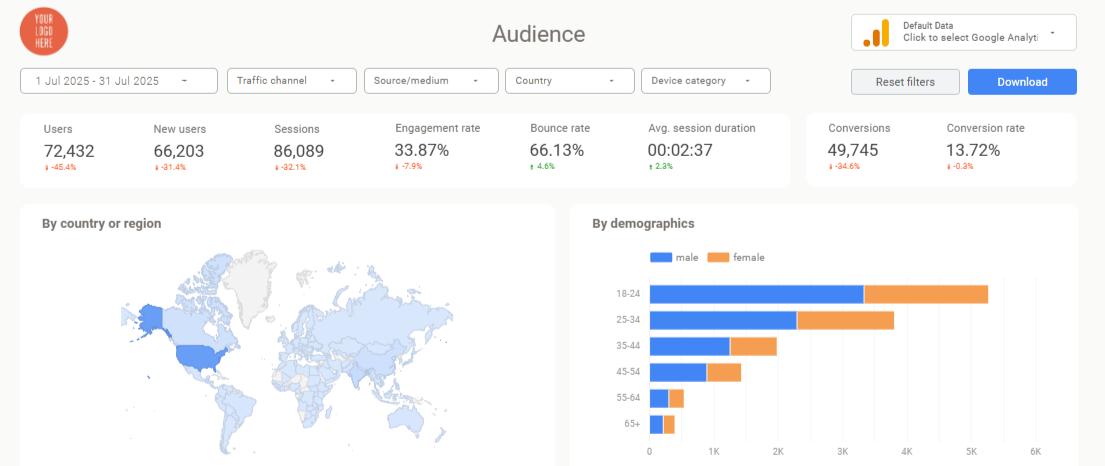The image size is (1105, 466).
Task: Click the Conversions change -34.6%
Action: [844, 166]
